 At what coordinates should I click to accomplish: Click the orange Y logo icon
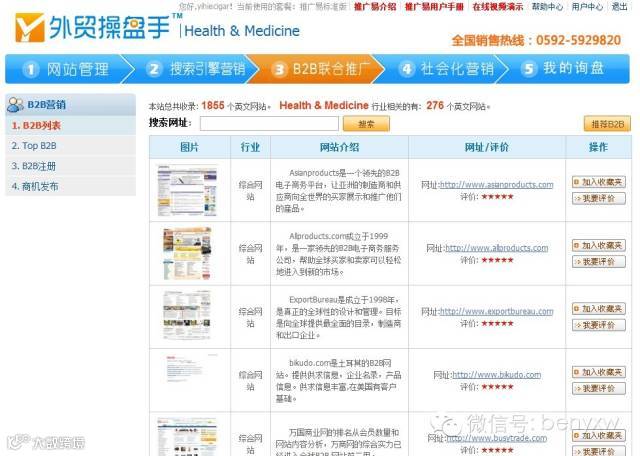coord(29,28)
